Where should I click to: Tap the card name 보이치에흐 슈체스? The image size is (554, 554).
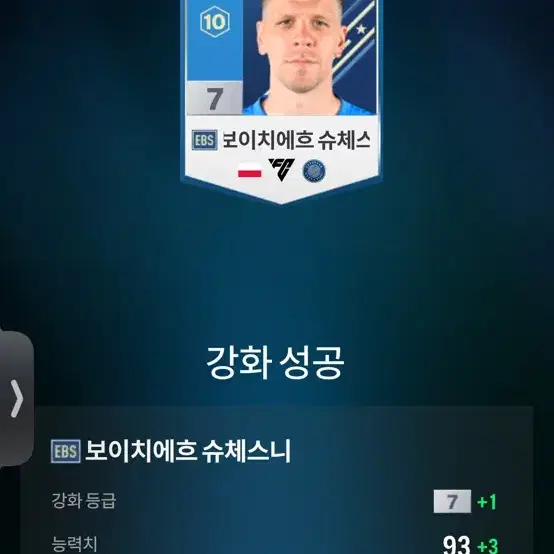tap(296, 140)
